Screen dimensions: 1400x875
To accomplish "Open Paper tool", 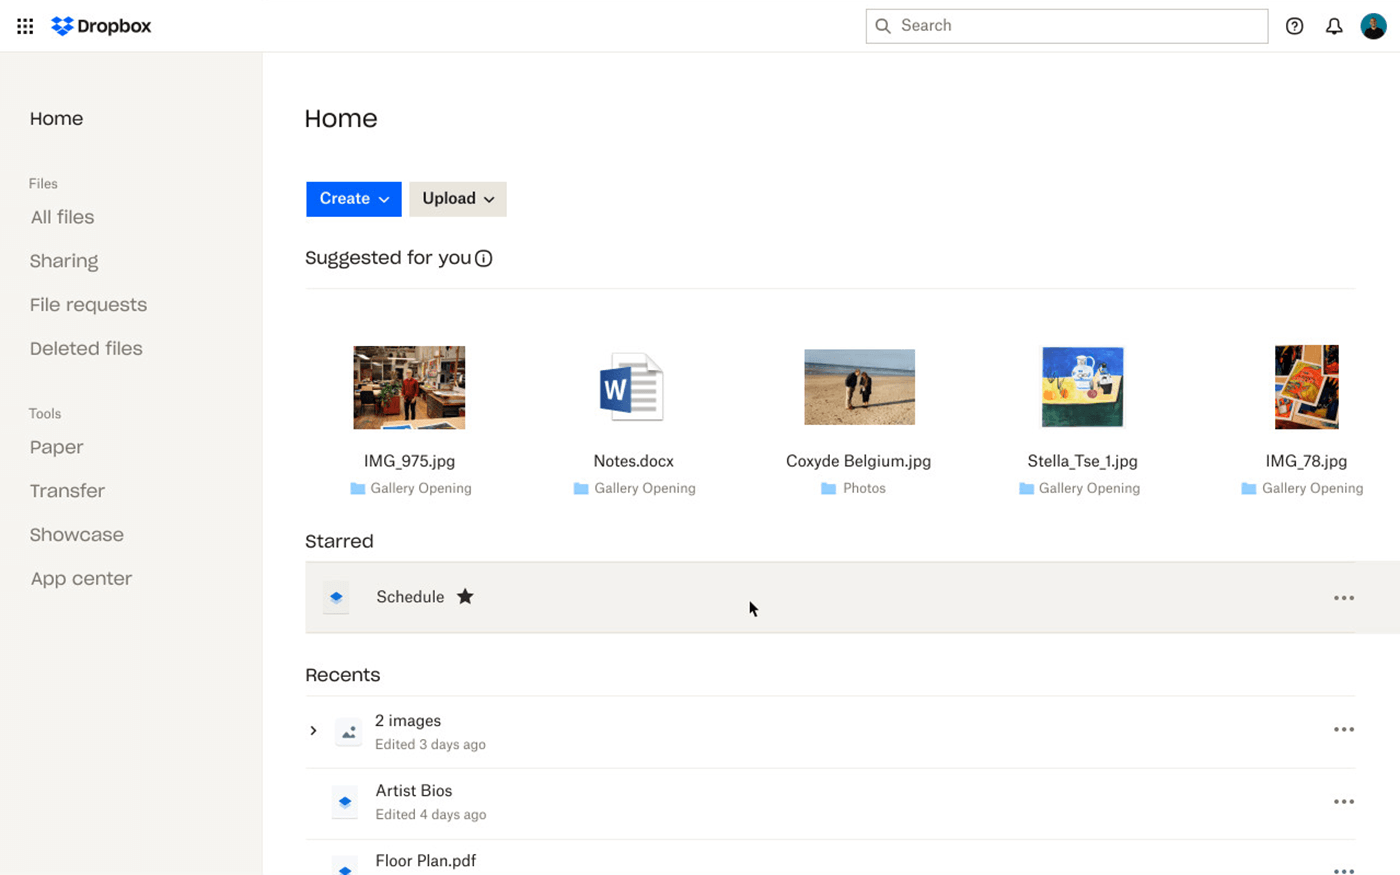I will coord(56,447).
